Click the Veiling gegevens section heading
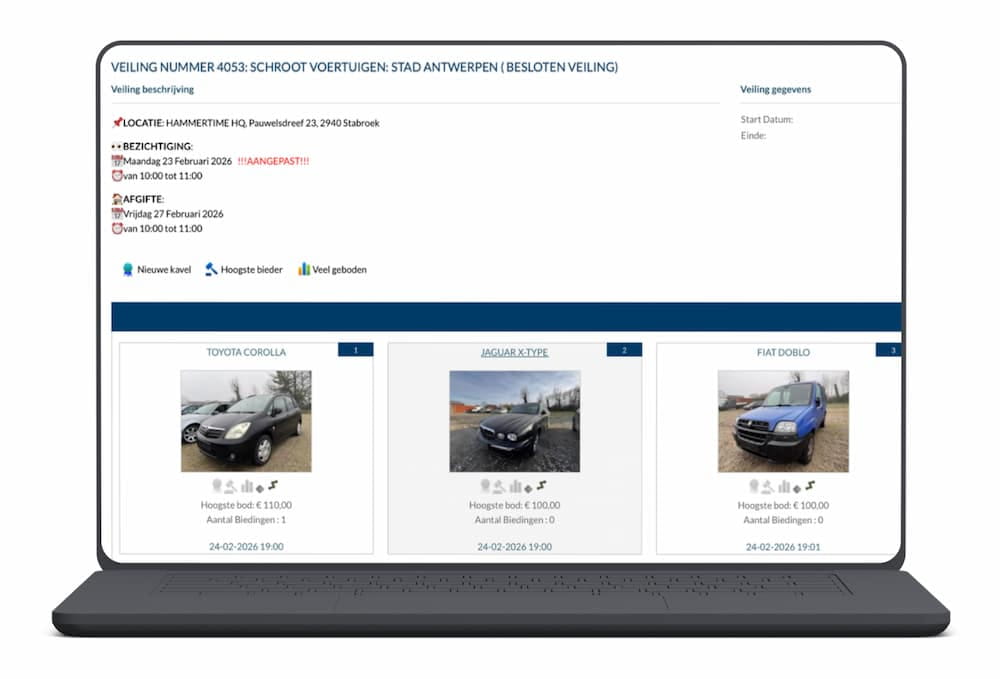The image size is (1000, 679). pyautogui.click(x=776, y=89)
